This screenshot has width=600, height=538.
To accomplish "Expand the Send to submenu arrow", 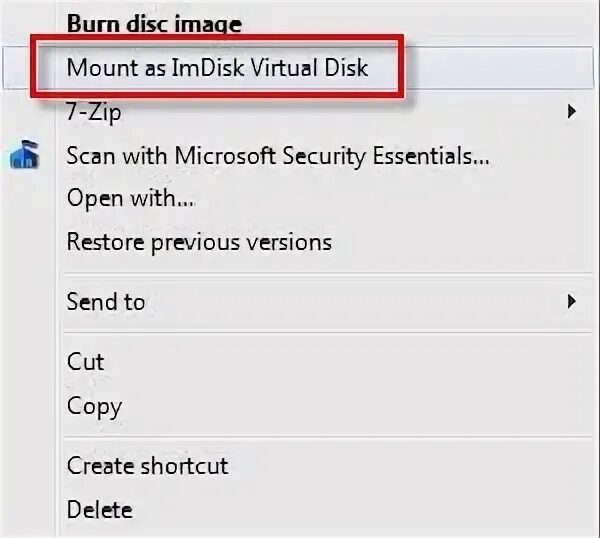I will 572,300.
